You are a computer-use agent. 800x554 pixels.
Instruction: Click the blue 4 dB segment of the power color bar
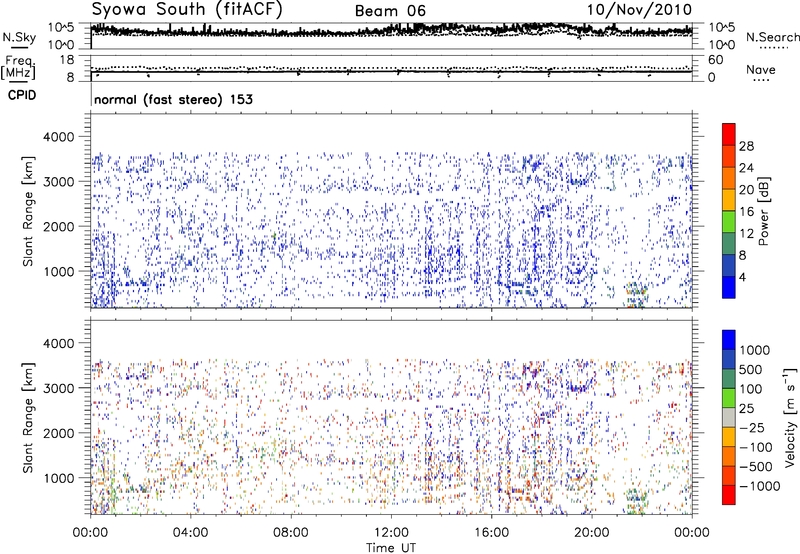pos(729,287)
